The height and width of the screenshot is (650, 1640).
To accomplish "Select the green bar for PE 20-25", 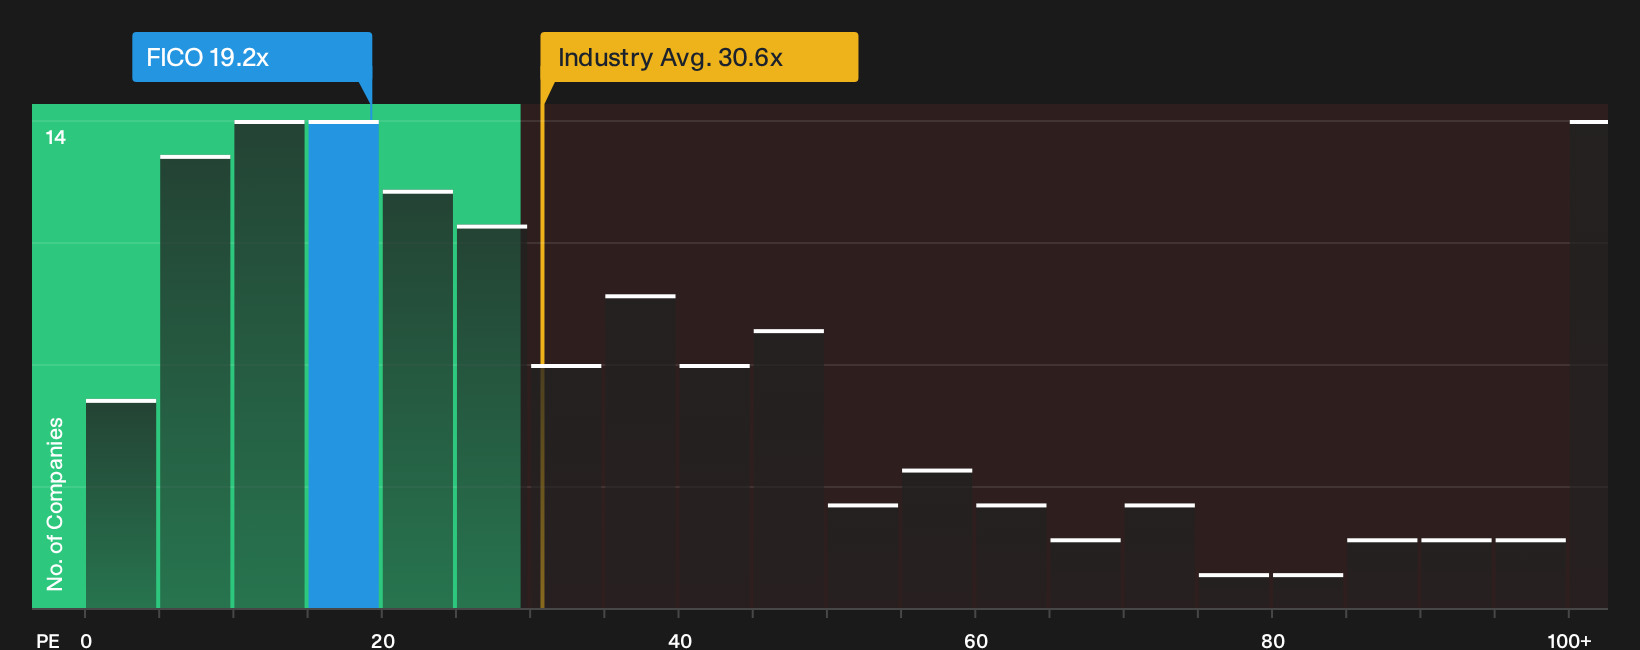I will coord(418,400).
